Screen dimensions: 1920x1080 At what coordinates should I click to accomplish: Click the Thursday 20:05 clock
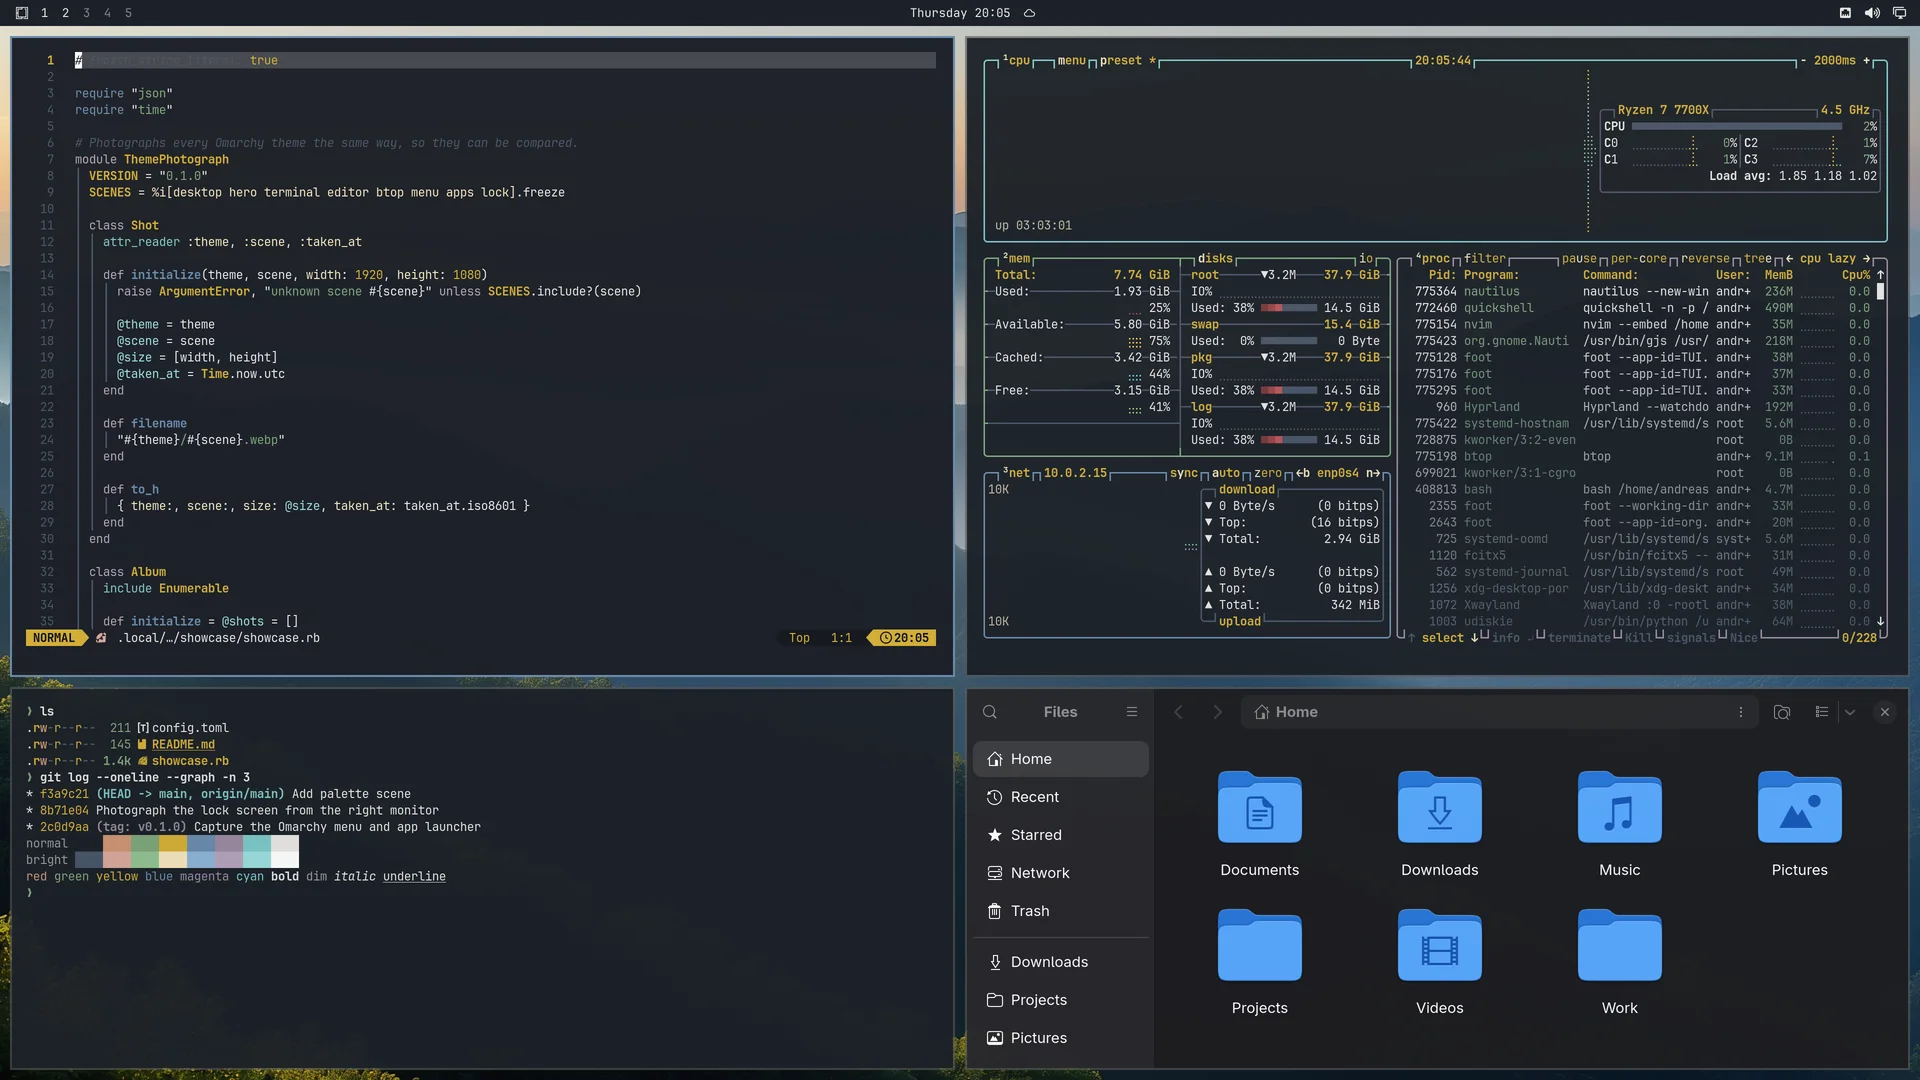(x=959, y=13)
